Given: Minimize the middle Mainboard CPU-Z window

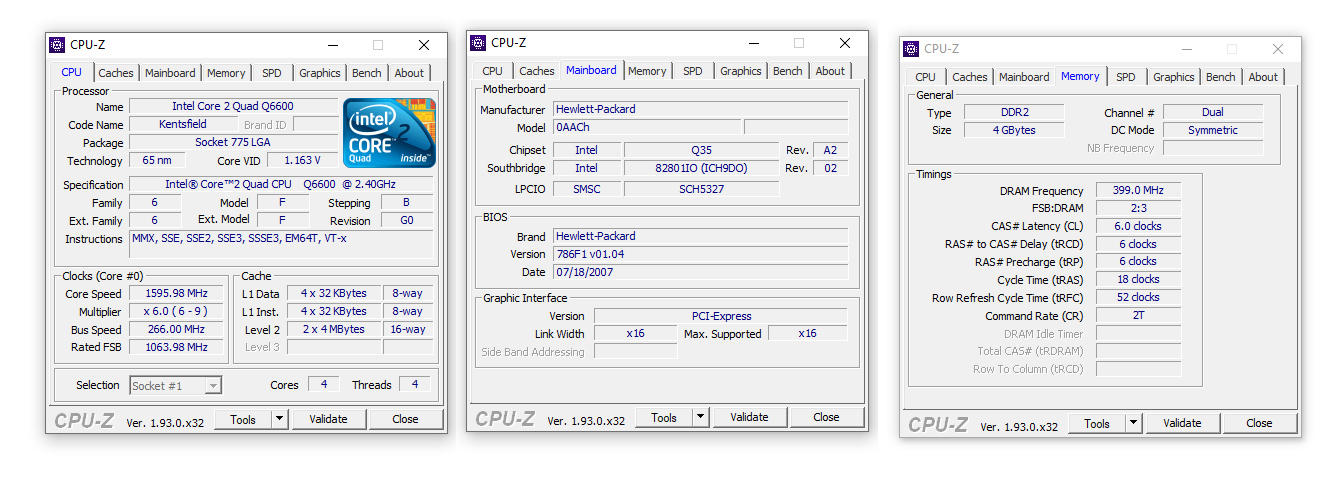Looking at the screenshot, I should (753, 43).
